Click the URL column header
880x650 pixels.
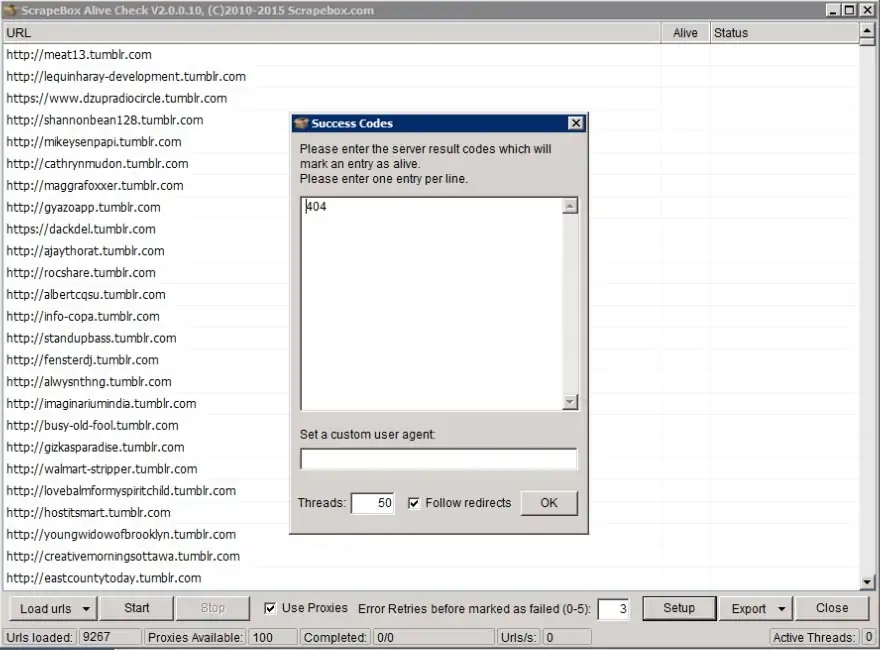click(x=331, y=33)
